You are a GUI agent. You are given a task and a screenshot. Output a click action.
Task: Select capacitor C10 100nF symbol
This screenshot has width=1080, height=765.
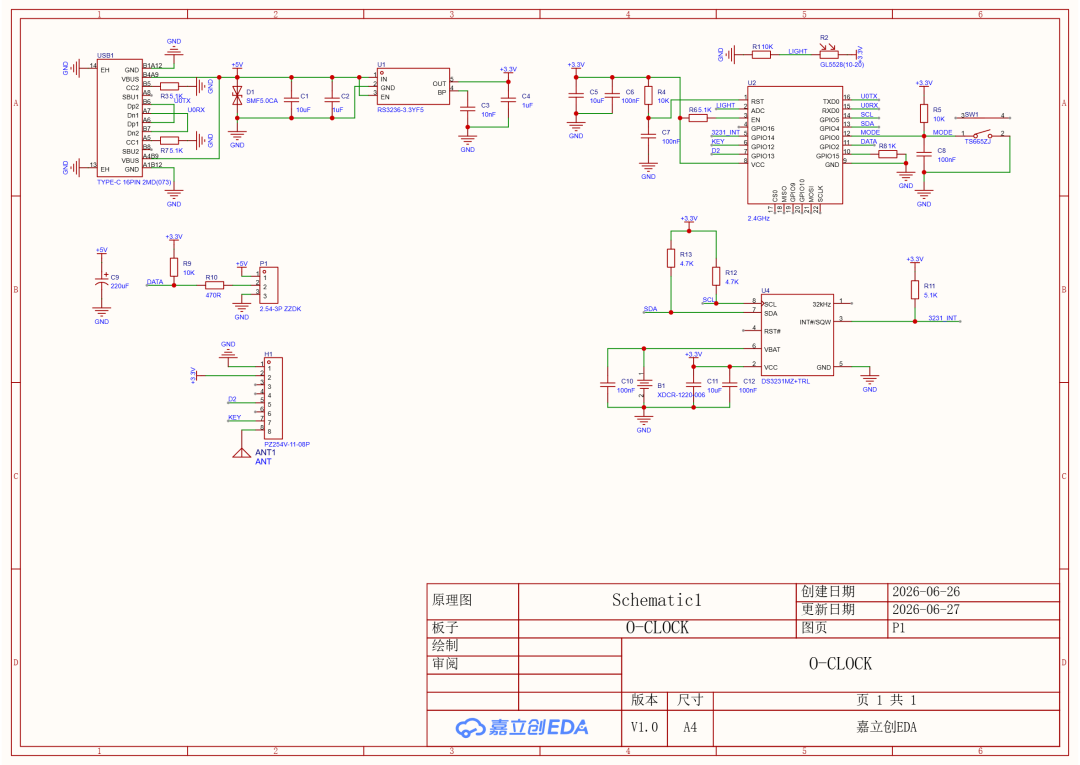pos(608,385)
